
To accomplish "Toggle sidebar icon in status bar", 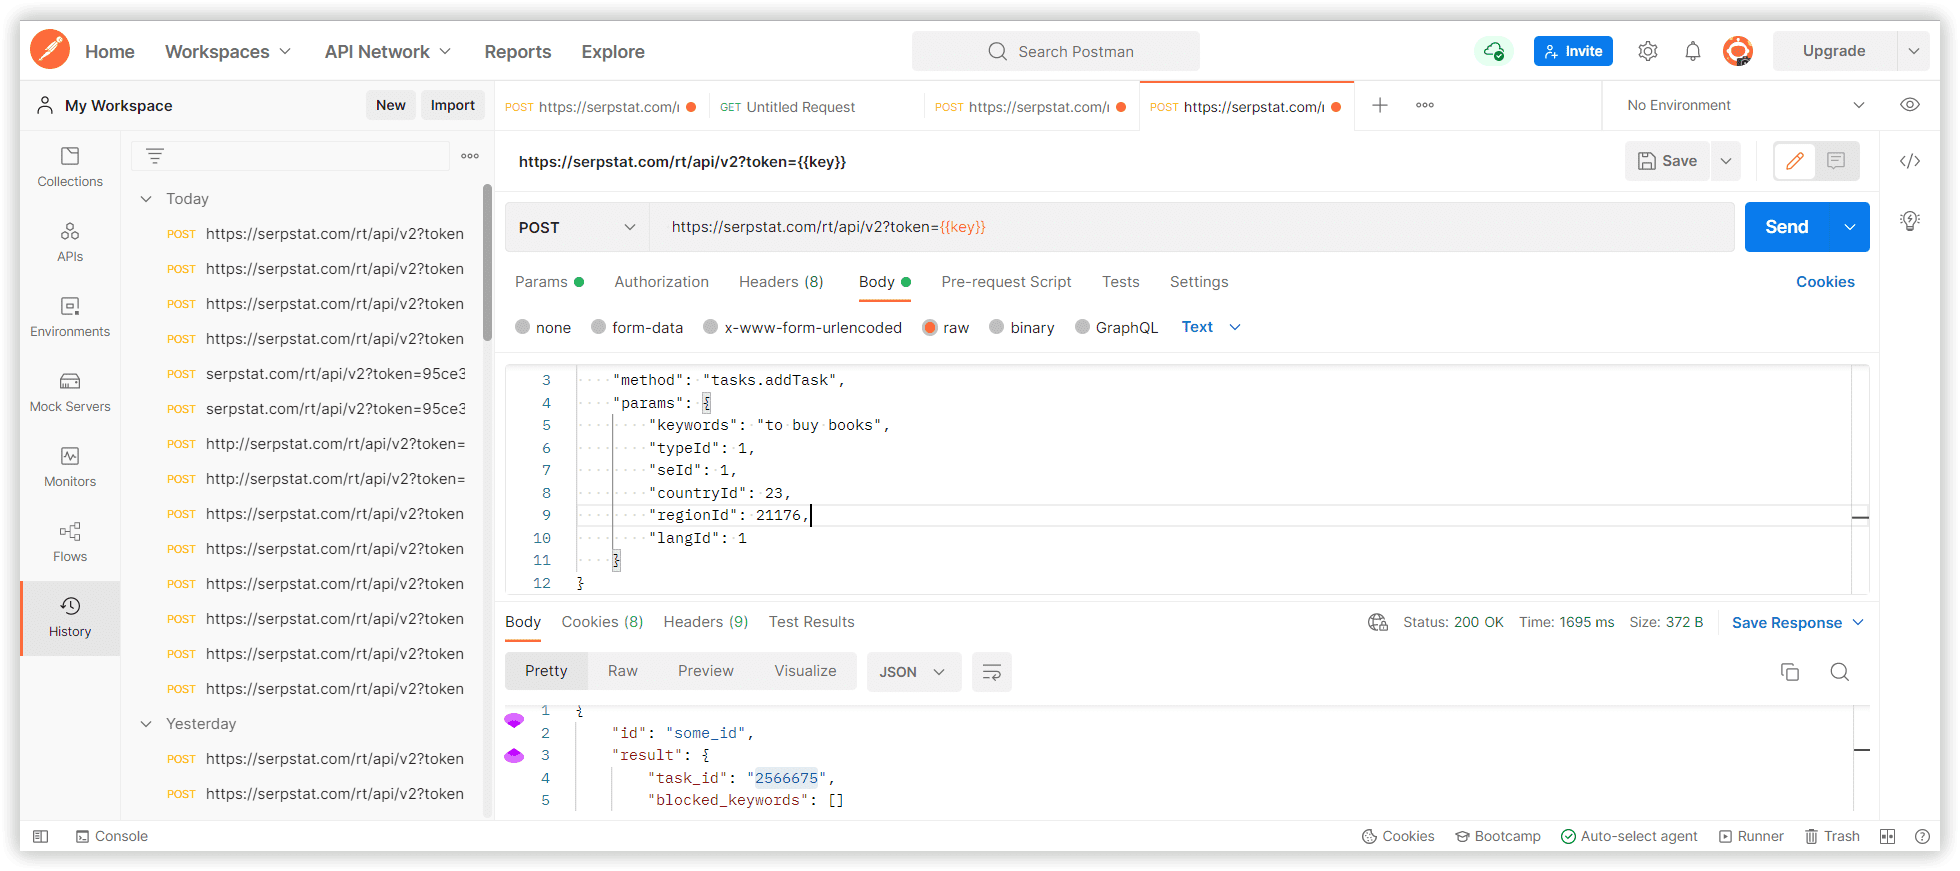I will (x=41, y=836).
